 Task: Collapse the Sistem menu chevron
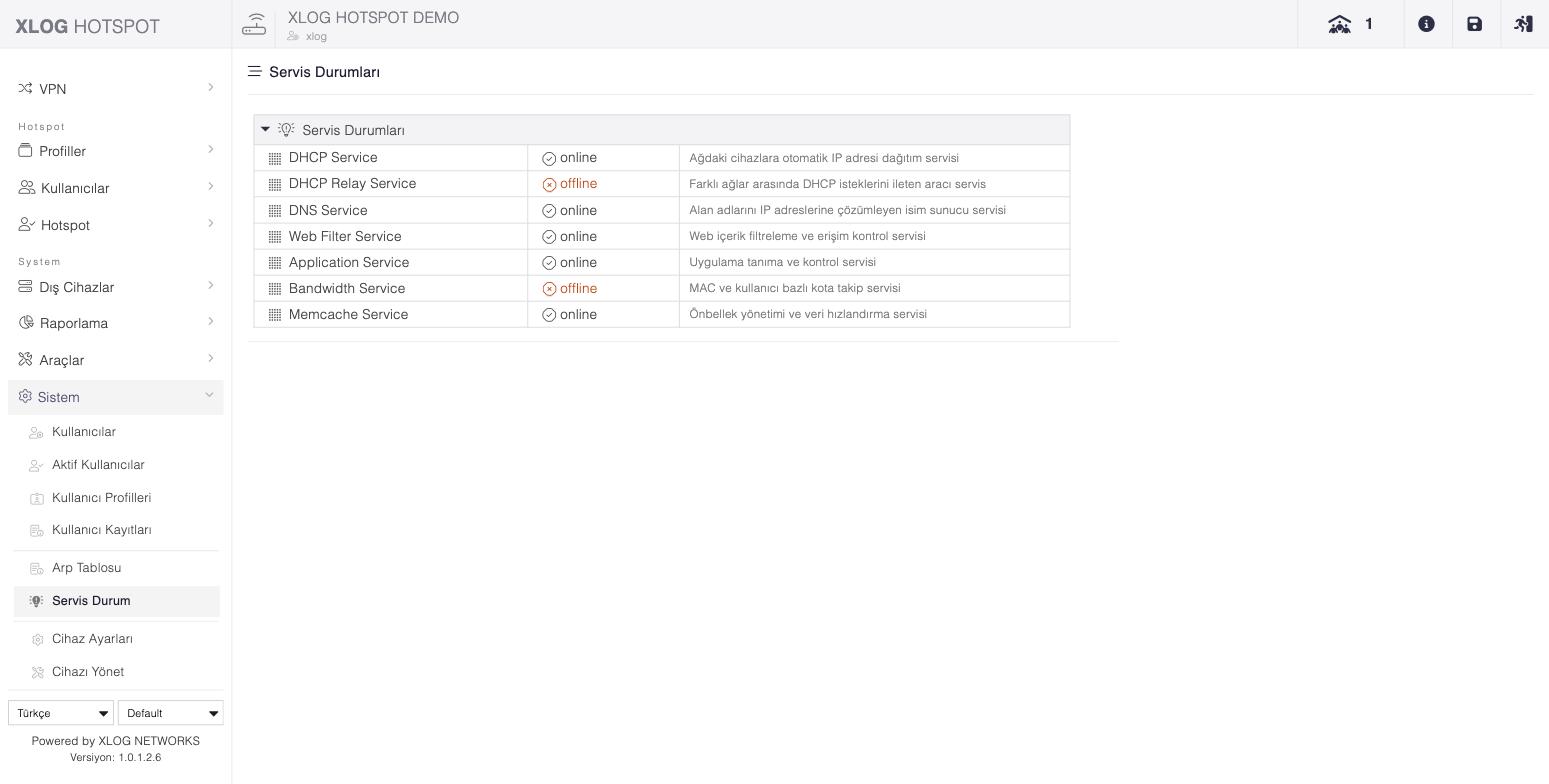point(209,396)
